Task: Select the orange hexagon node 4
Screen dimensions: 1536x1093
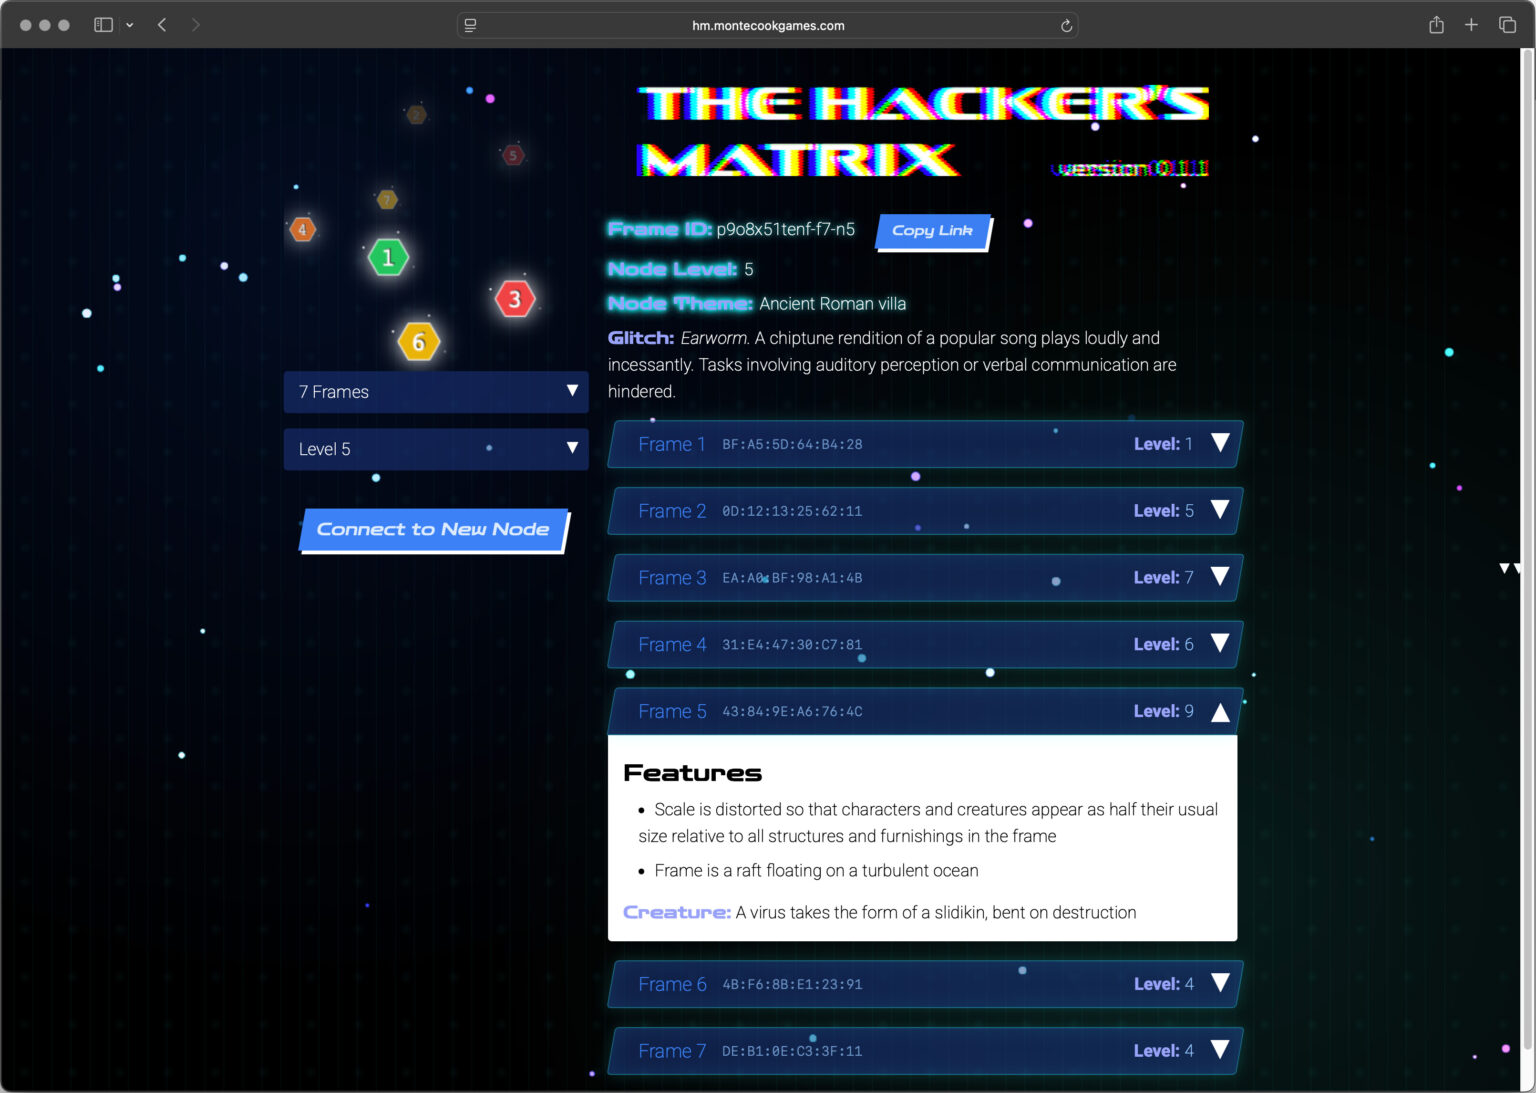Action: tap(303, 229)
